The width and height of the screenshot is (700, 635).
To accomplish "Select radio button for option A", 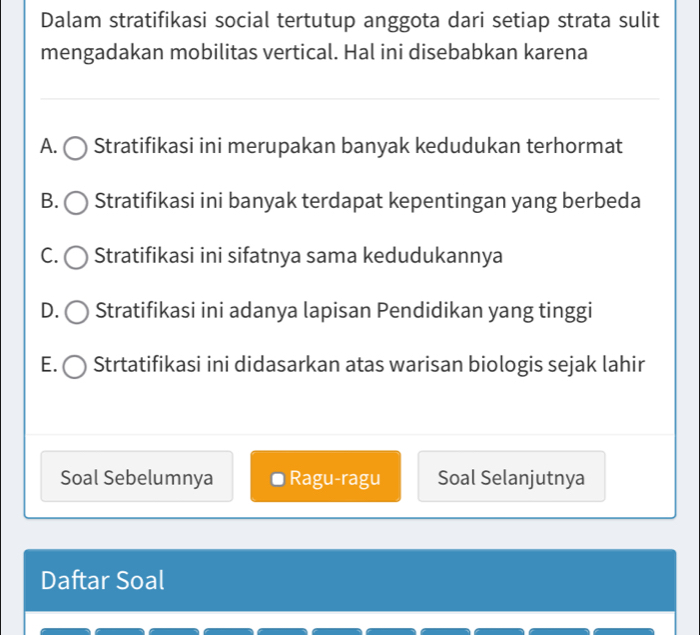I will [76, 148].
